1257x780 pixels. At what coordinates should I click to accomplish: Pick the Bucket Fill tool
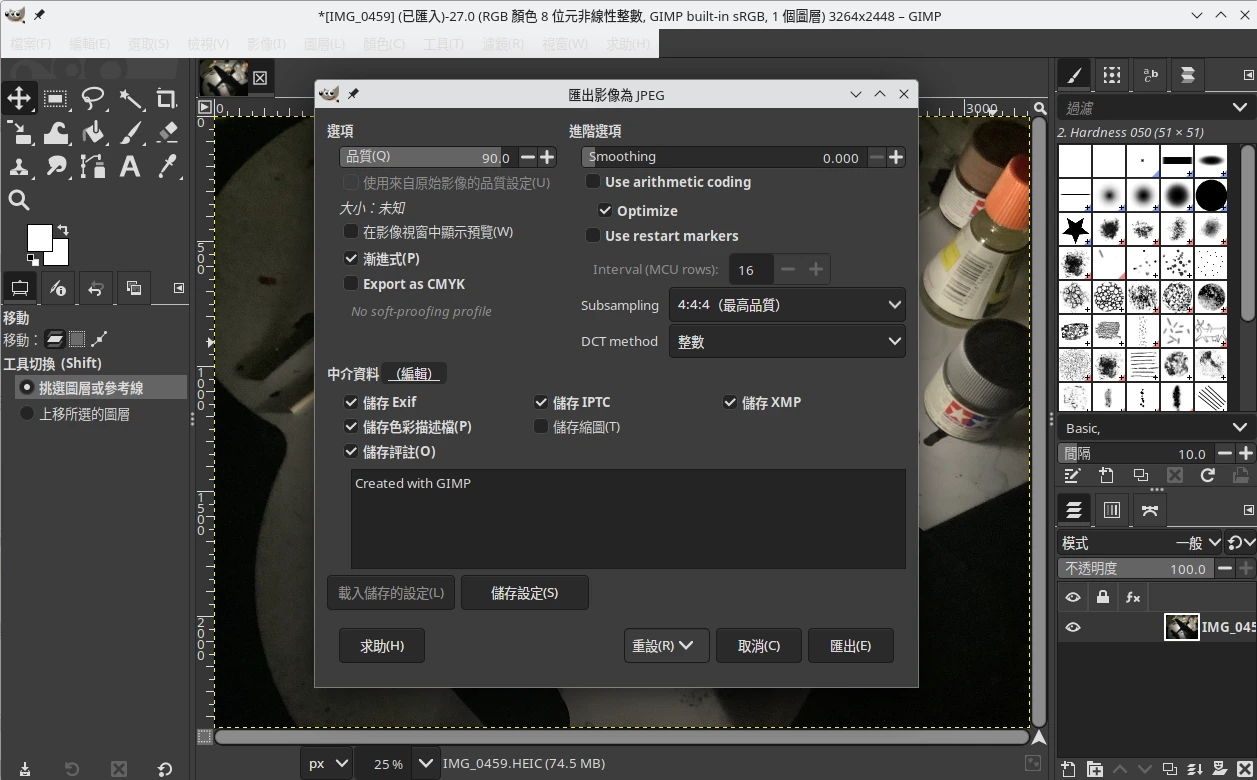coord(93,133)
